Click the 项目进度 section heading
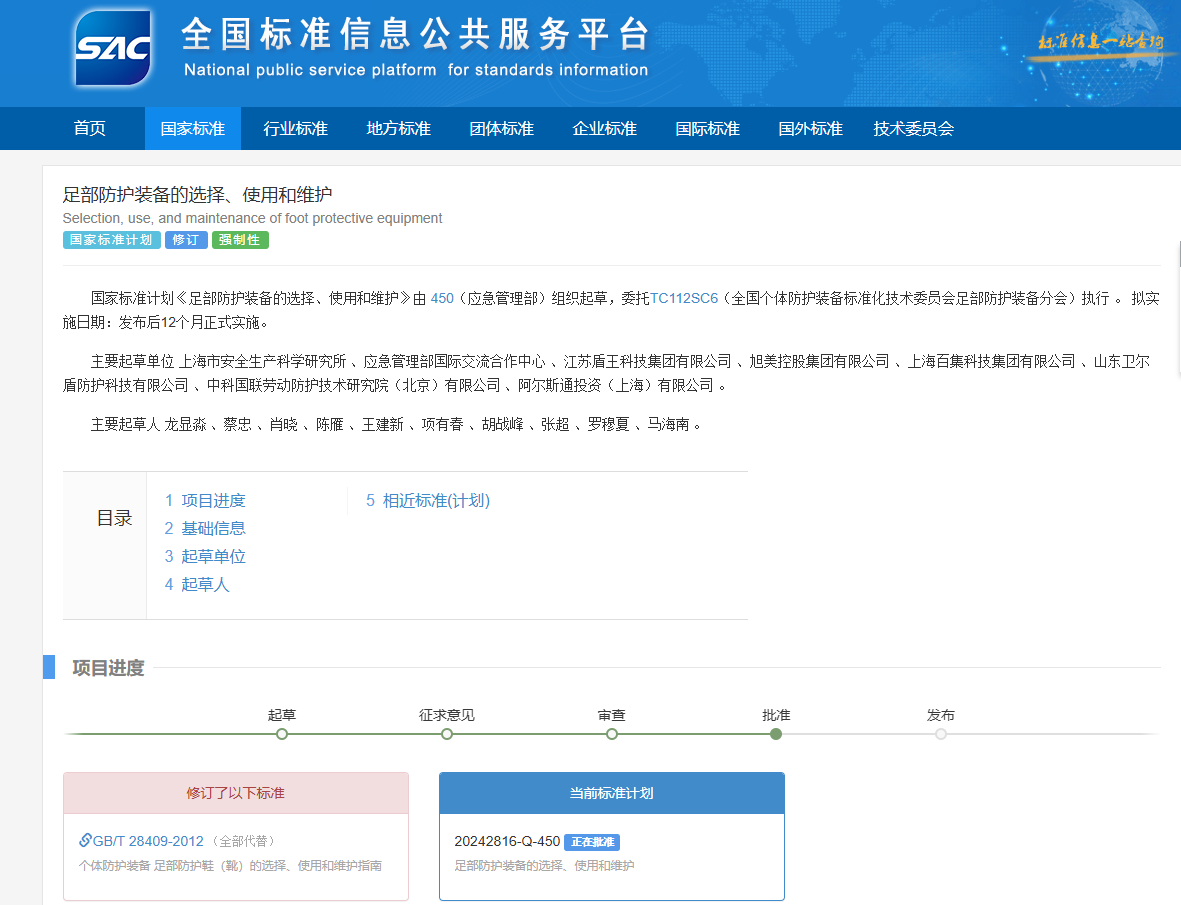The height and width of the screenshot is (905, 1181). pos(108,668)
